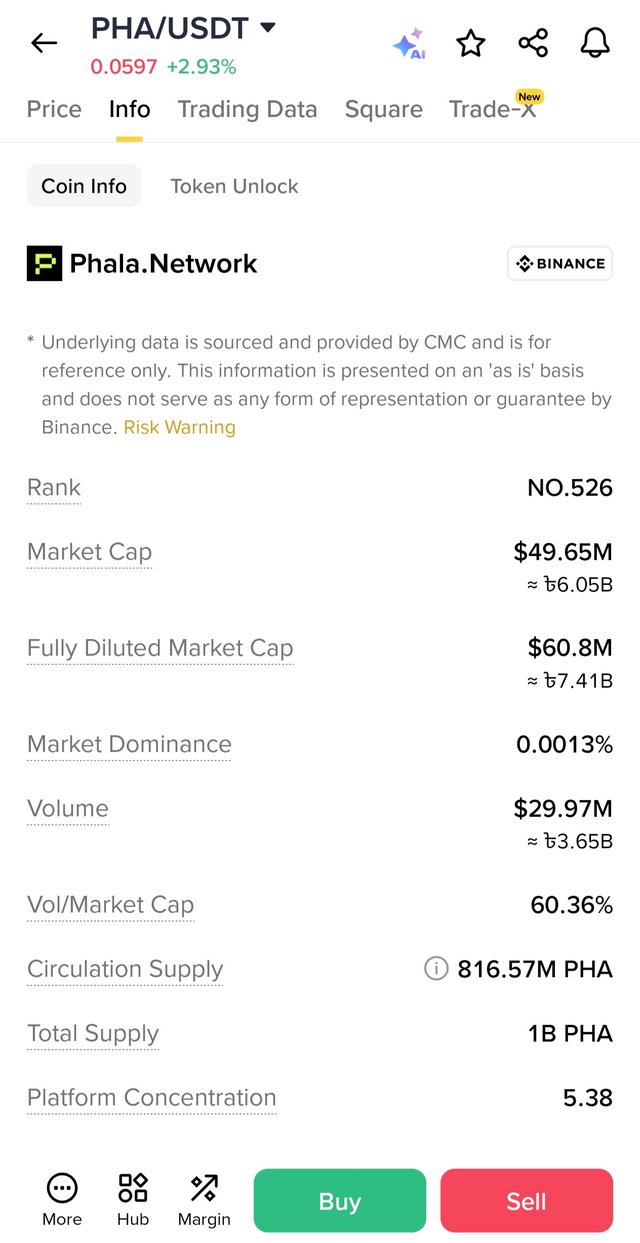Open the AI assistant sparkle icon

[x=409, y=44]
